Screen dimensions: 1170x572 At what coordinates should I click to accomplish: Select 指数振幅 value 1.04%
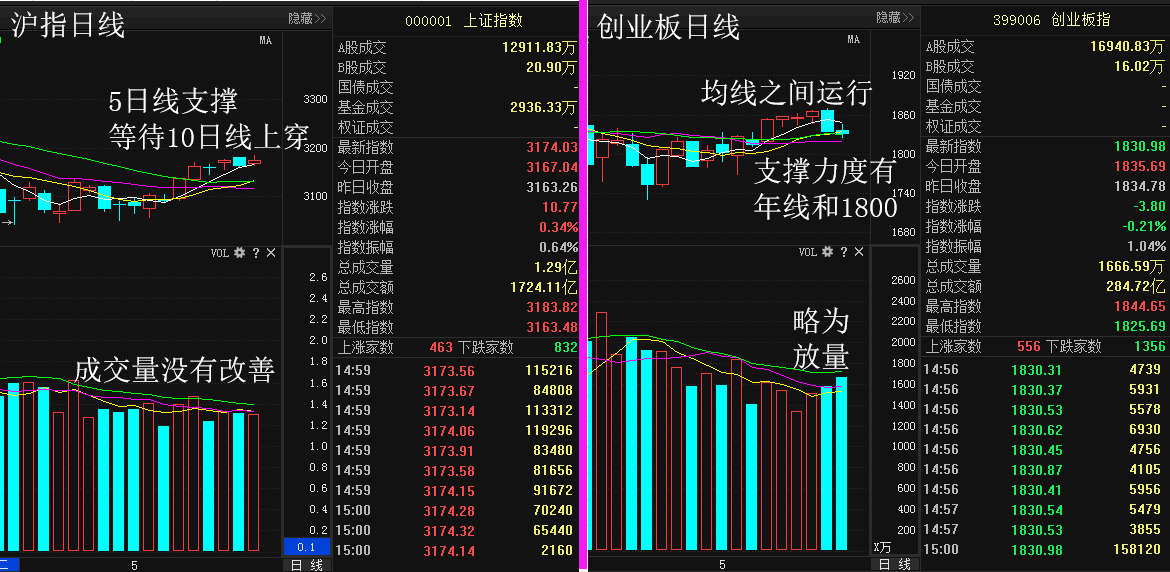[1145, 246]
